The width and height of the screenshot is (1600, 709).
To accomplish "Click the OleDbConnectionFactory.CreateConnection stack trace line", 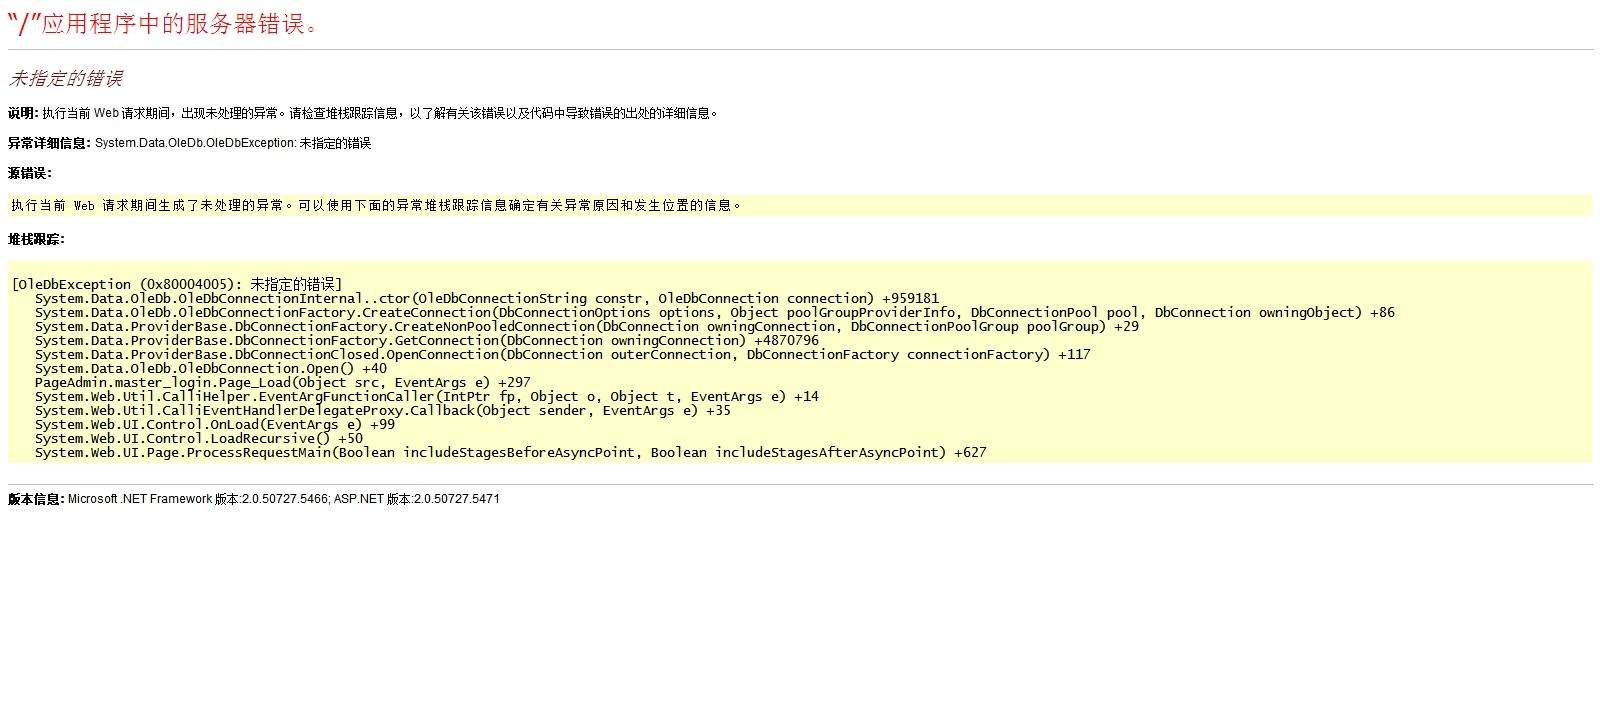I will click(x=714, y=312).
